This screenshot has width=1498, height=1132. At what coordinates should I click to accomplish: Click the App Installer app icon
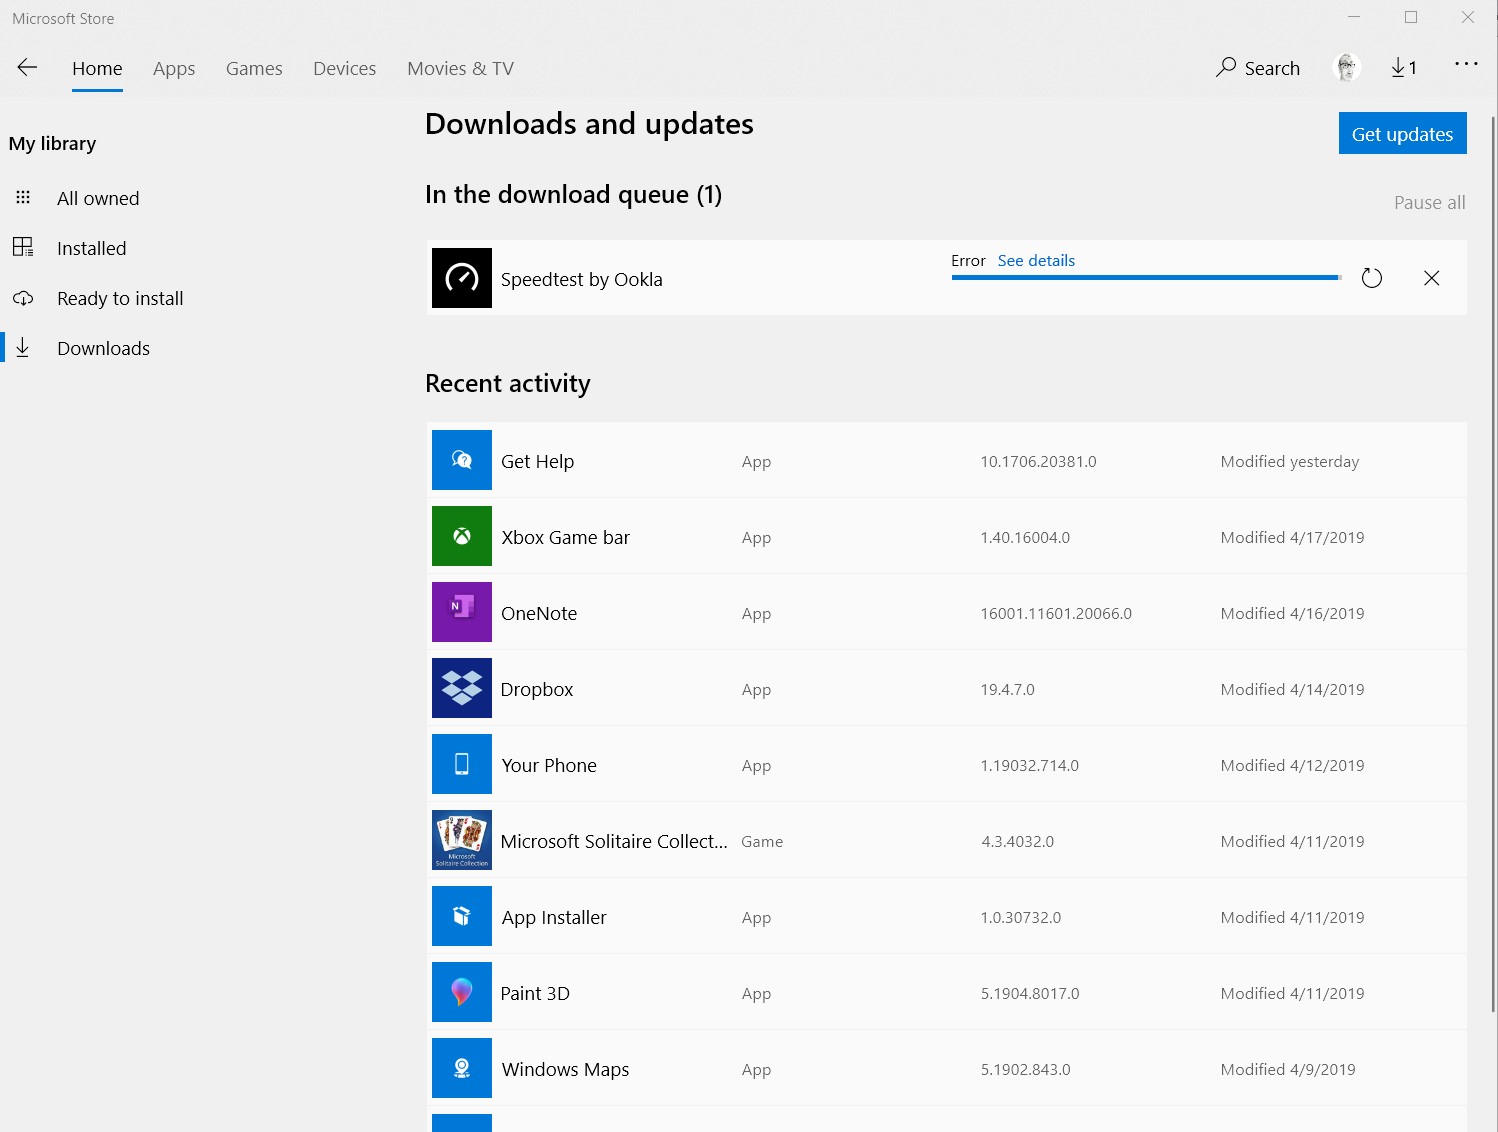pyautogui.click(x=462, y=916)
